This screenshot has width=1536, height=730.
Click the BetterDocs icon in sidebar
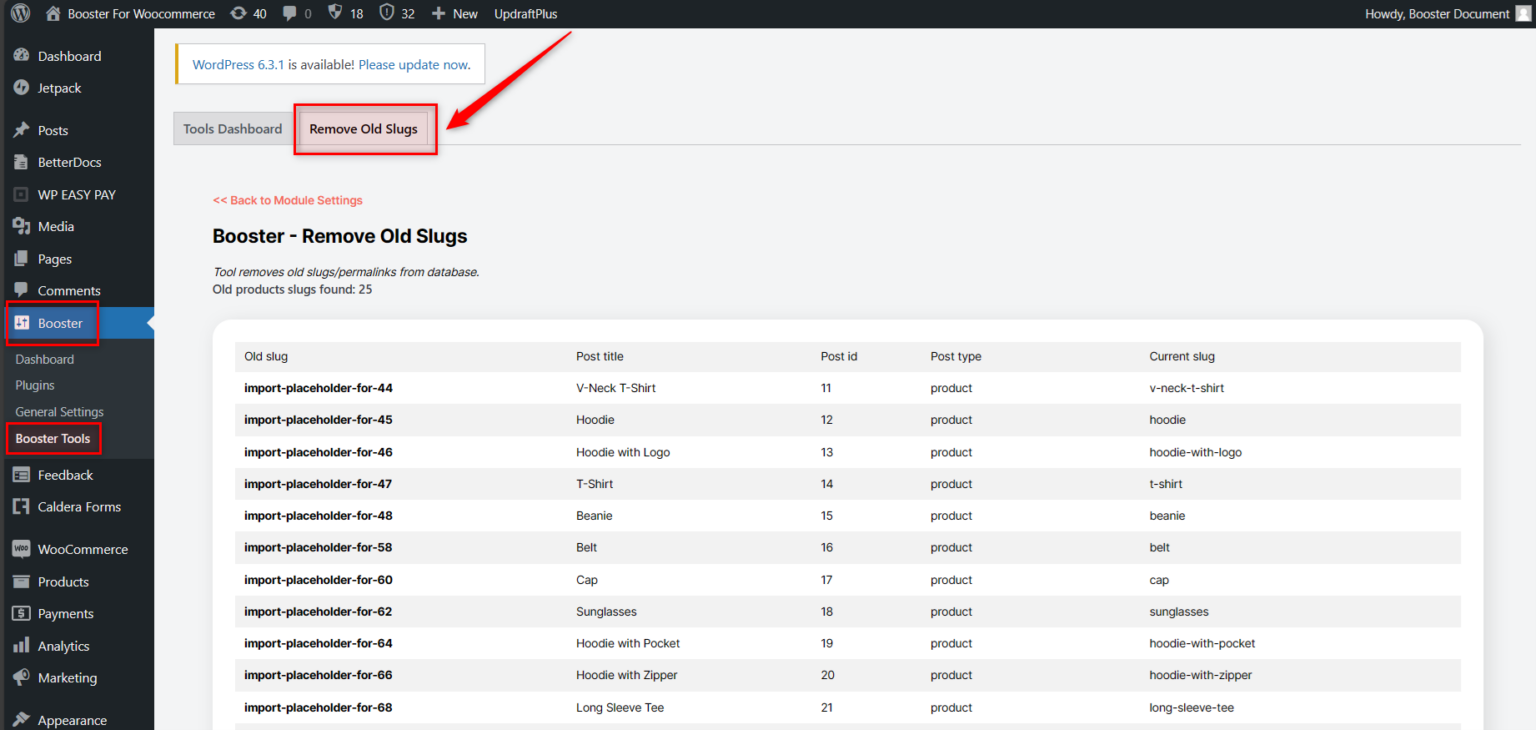[x=21, y=162]
